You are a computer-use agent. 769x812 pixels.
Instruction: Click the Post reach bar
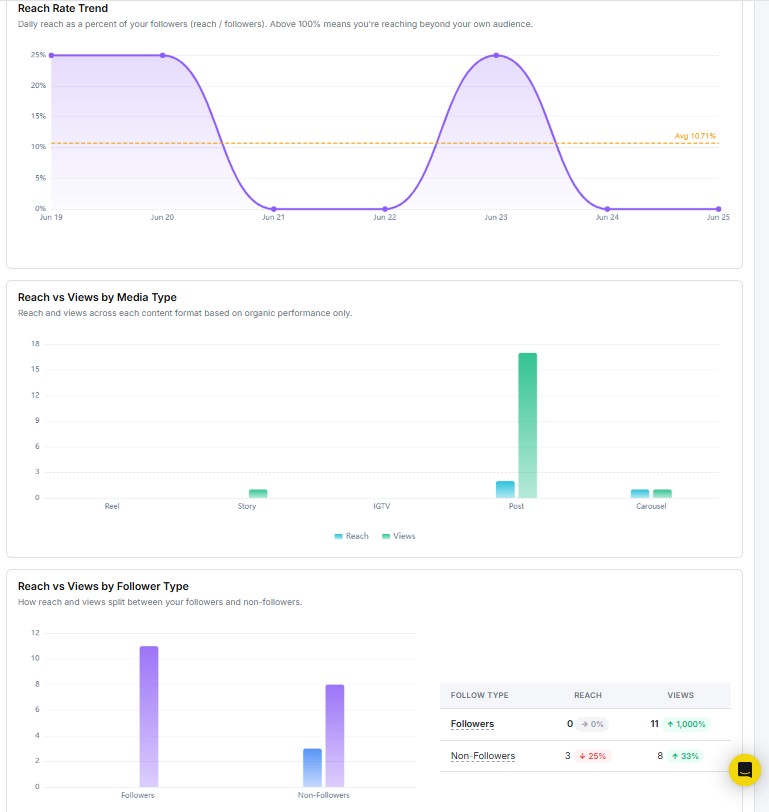(x=505, y=489)
